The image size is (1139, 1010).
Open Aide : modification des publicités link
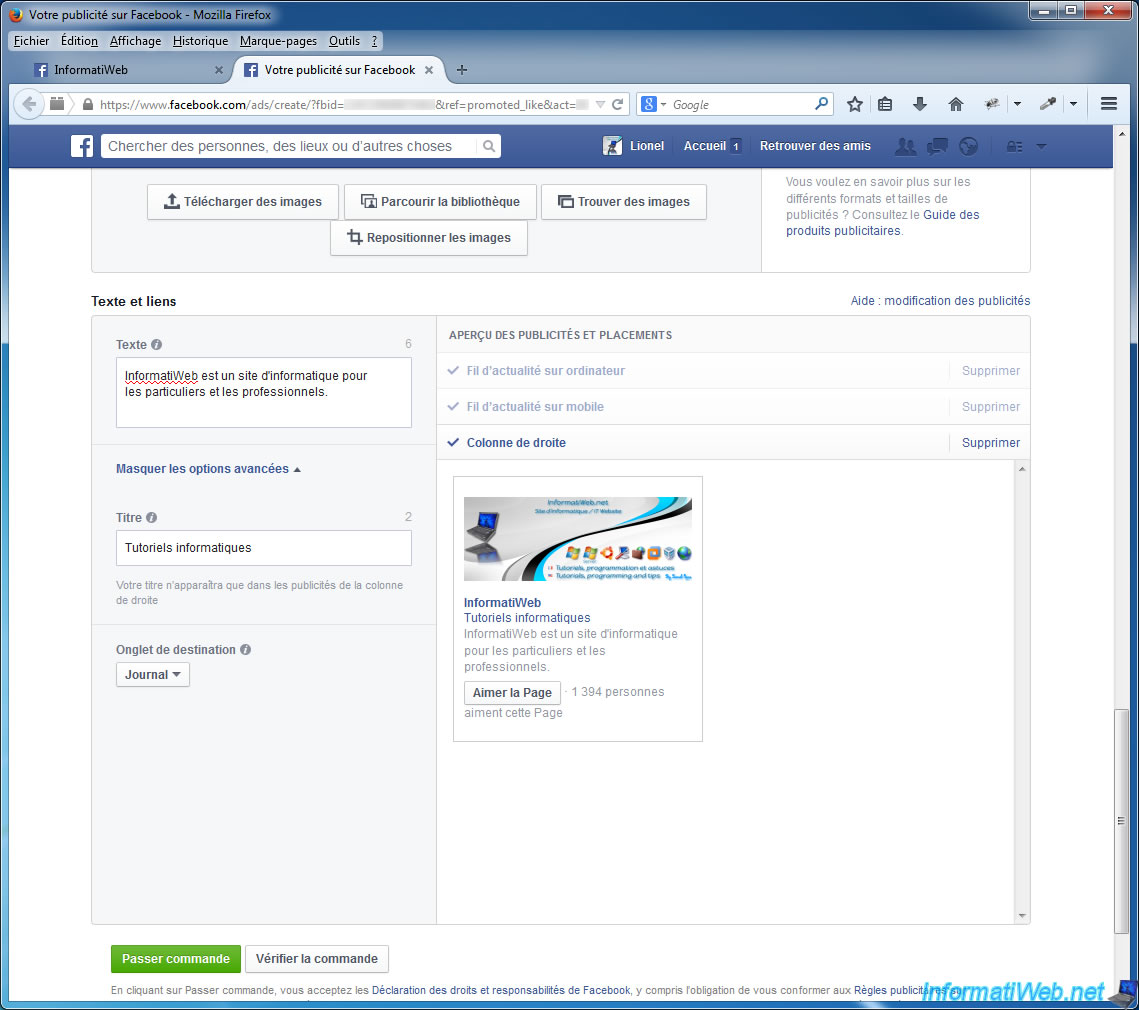(940, 301)
